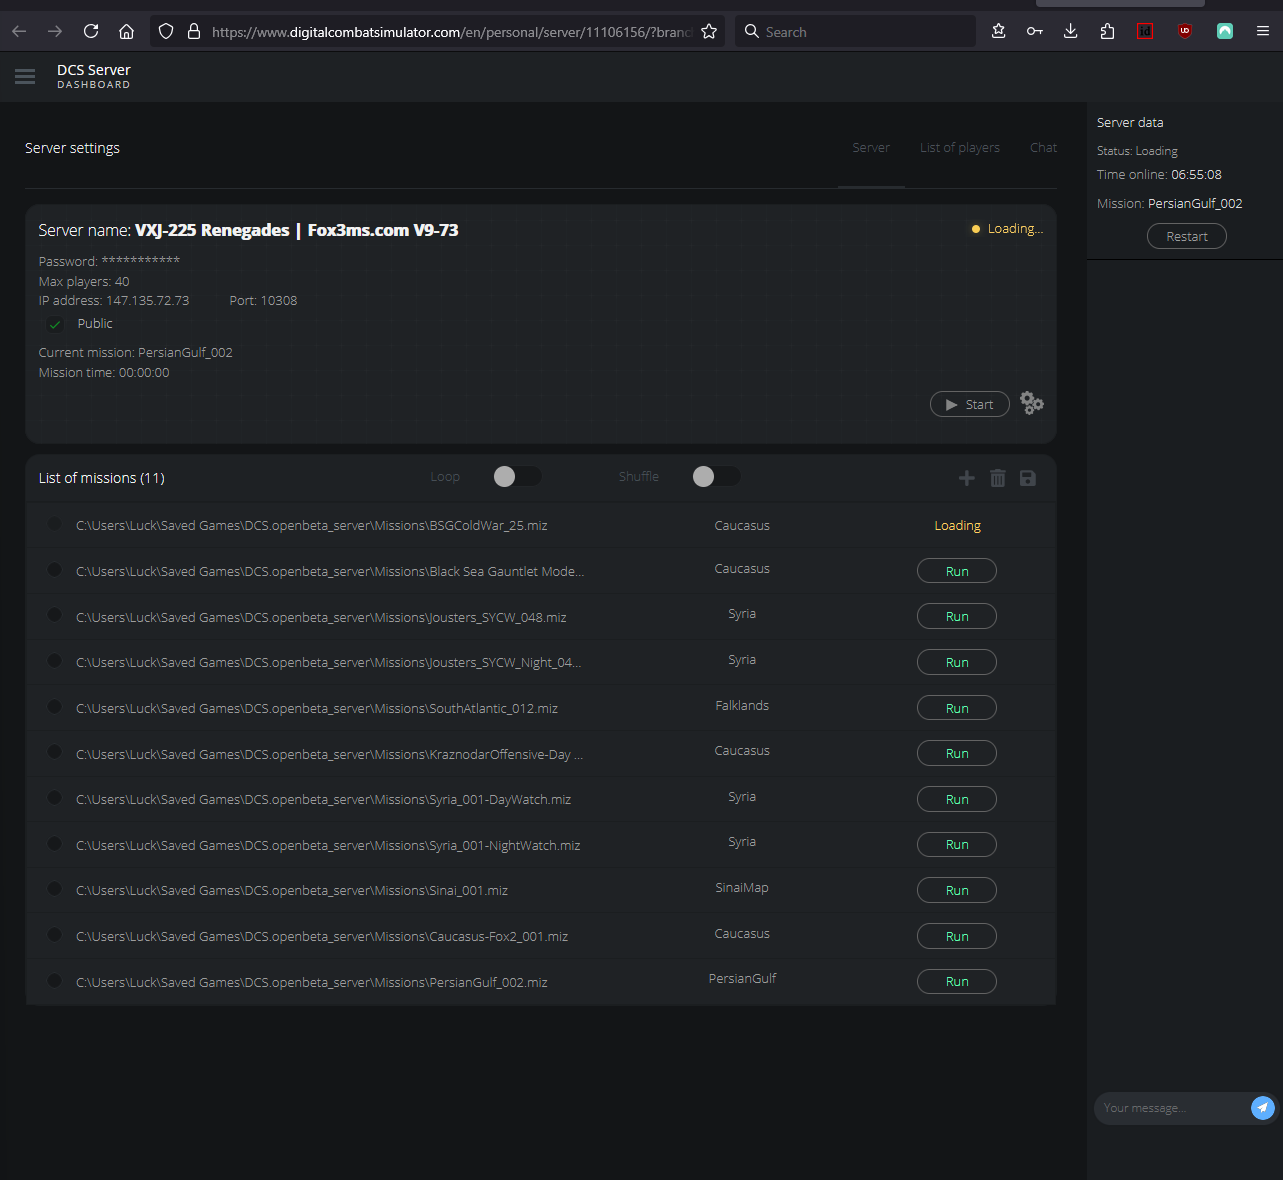Click the Loading status for BSGColdWar_25
Image resolution: width=1283 pixels, height=1180 pixels.
[957, 525]
